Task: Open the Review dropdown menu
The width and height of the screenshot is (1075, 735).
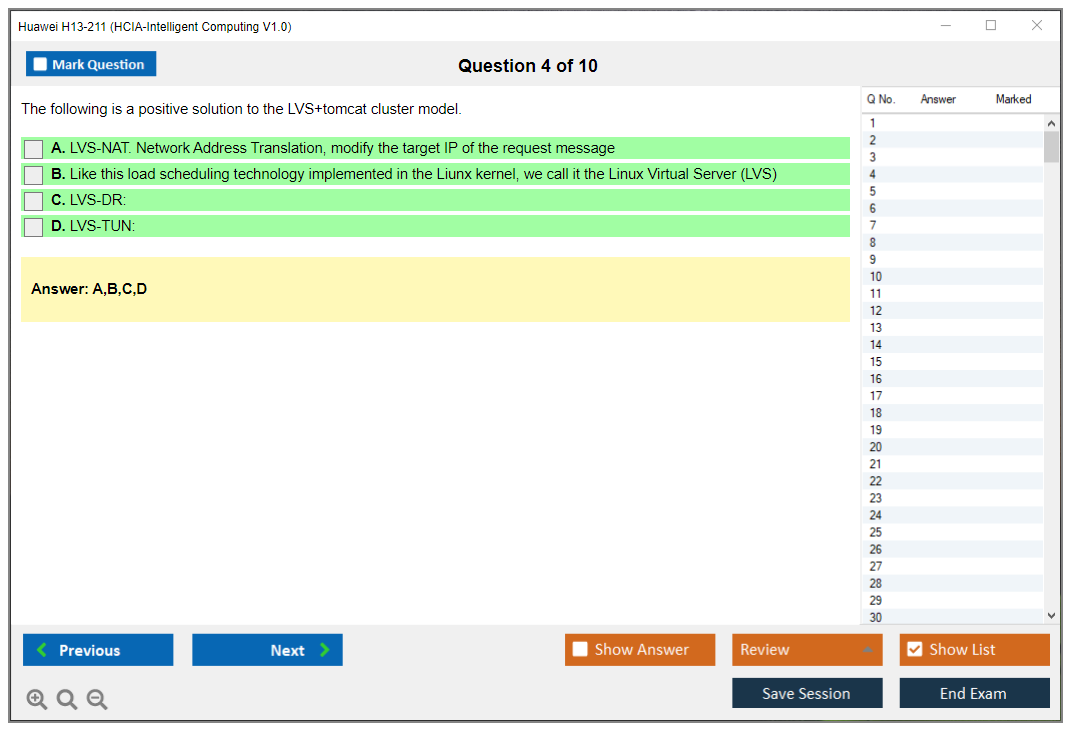Action: pos(807,650)
